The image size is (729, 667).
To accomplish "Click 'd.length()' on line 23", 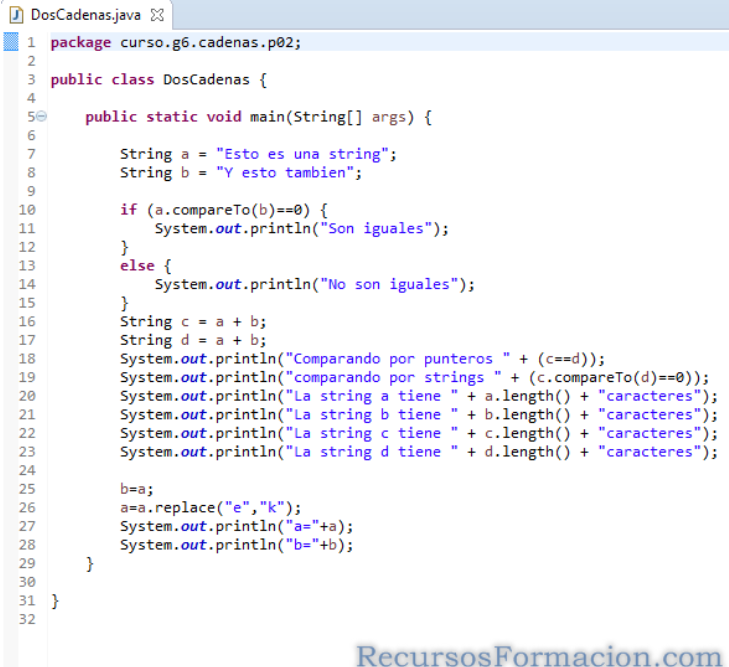I will coord(527,452).
